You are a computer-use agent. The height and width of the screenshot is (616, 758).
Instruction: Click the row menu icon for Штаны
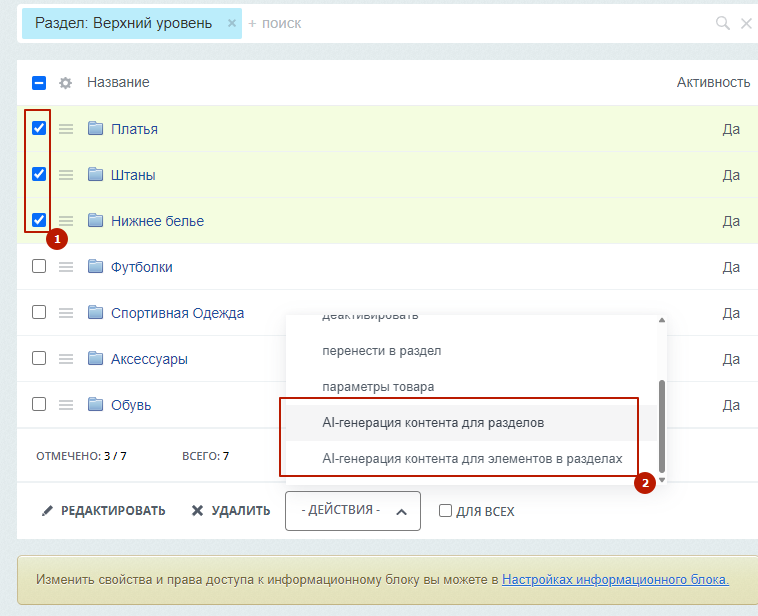point(66,175)
